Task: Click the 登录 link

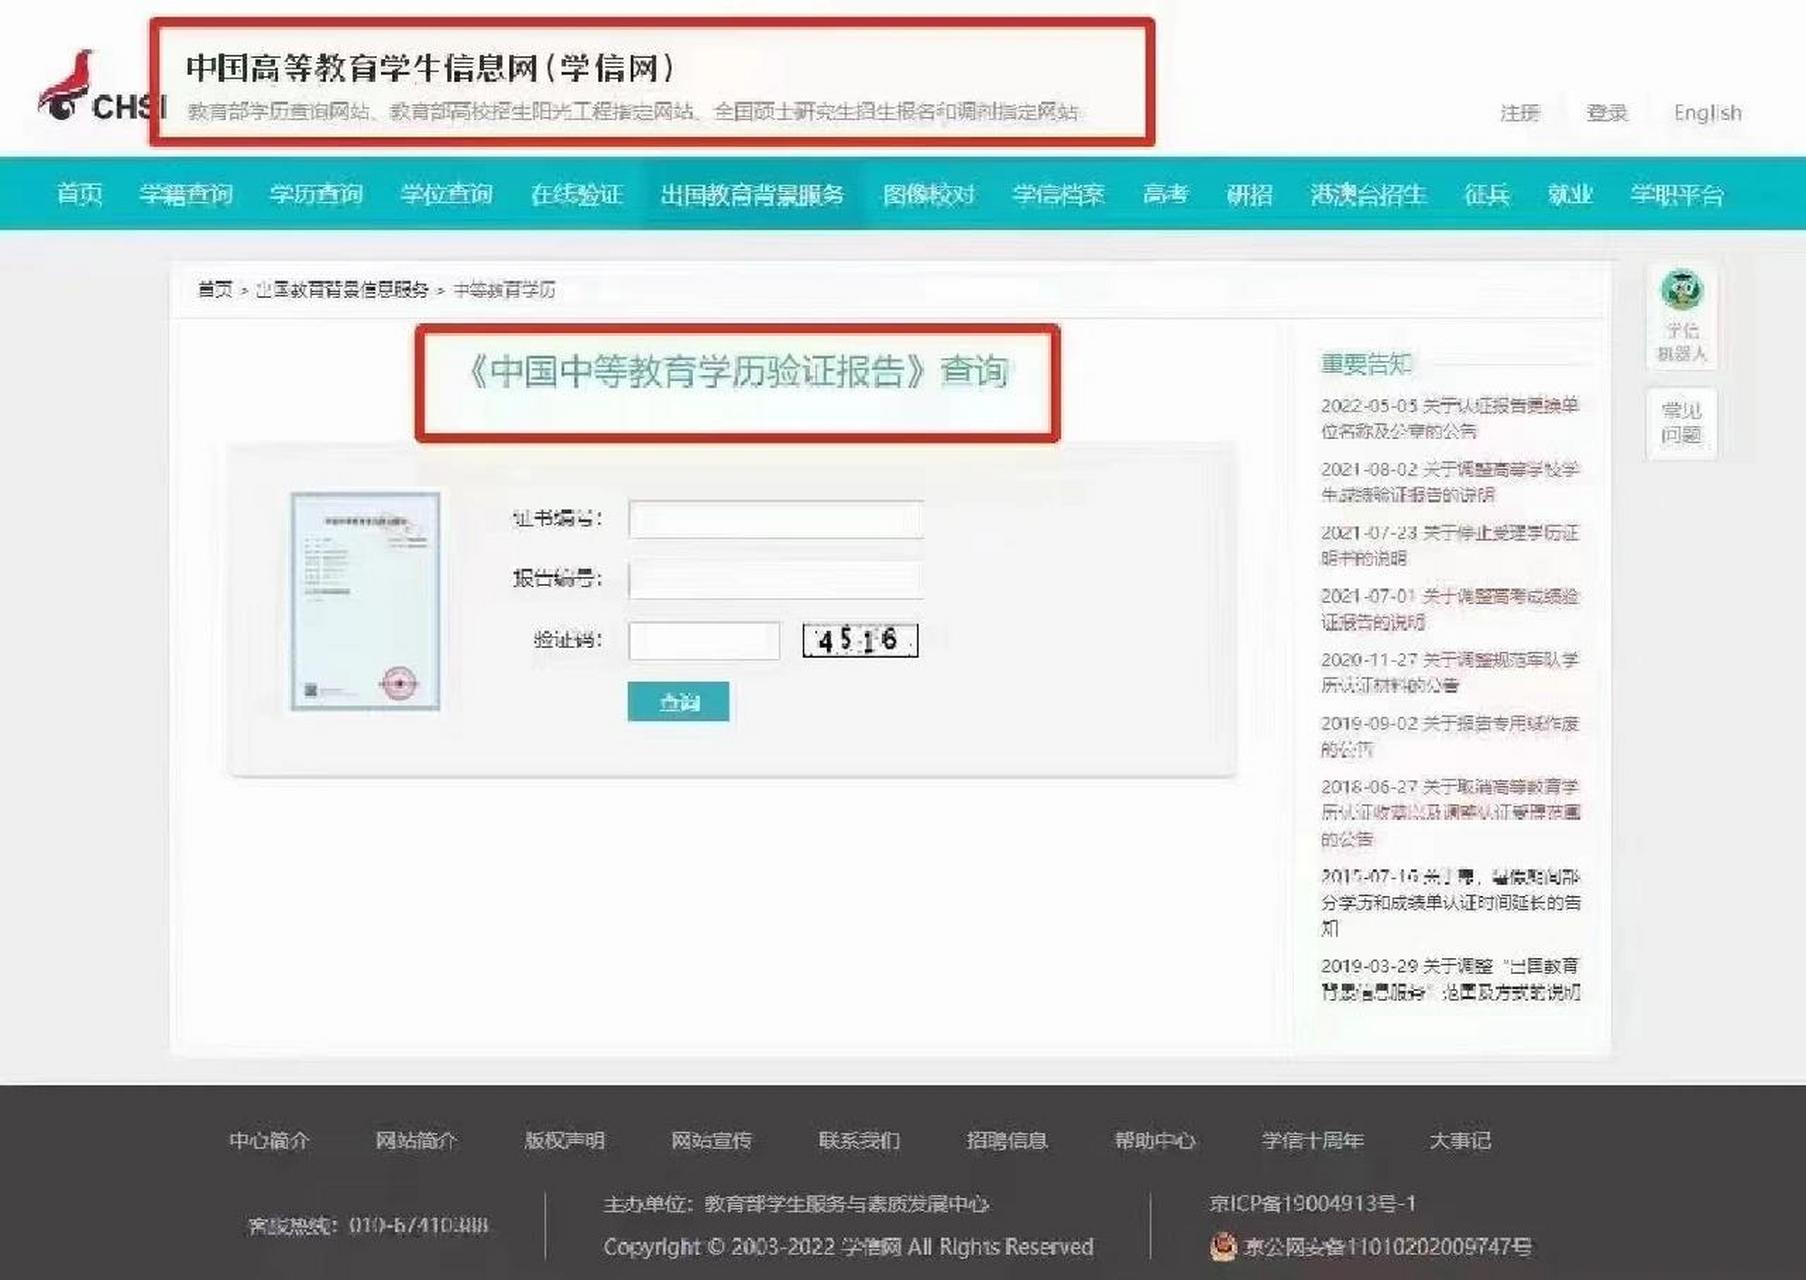Action: 1606,113
